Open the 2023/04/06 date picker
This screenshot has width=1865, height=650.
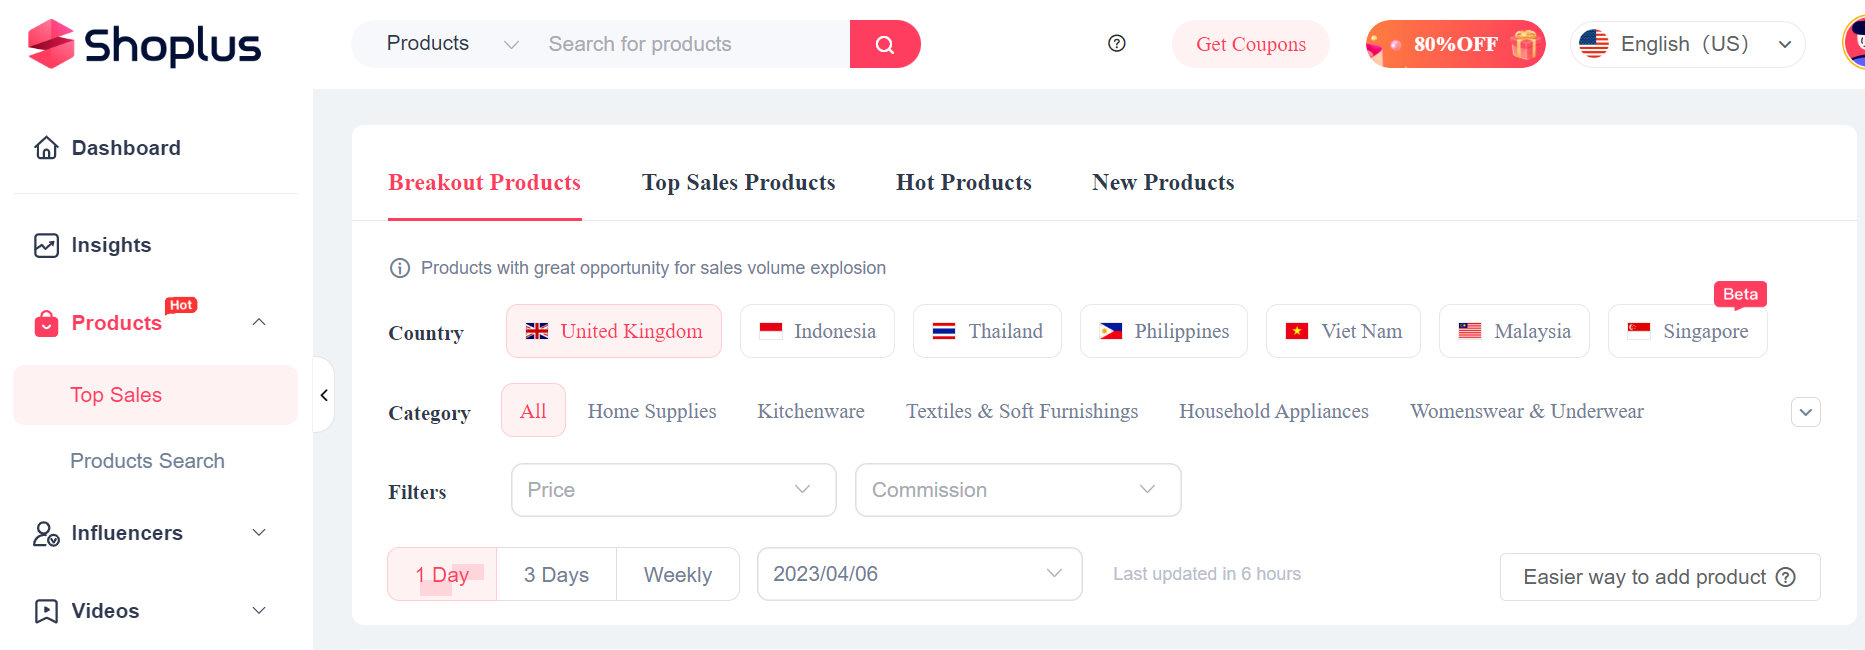click(919, 574)
